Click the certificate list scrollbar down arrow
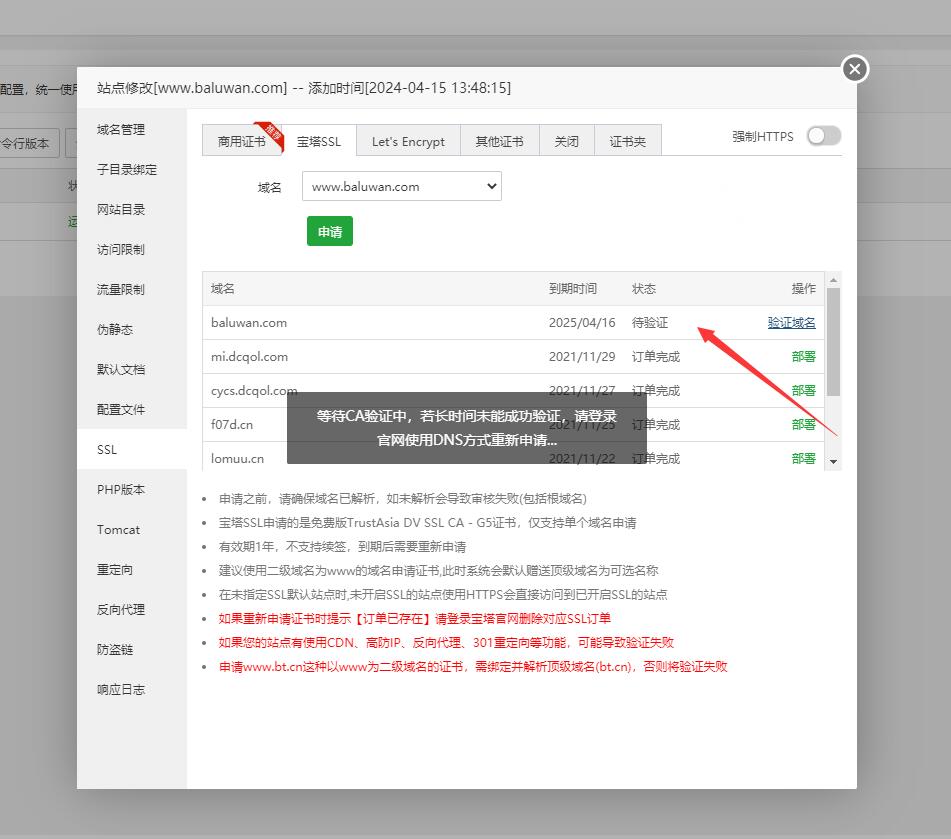The width and height of the screenshot is (951, 839). coord(833,462)
